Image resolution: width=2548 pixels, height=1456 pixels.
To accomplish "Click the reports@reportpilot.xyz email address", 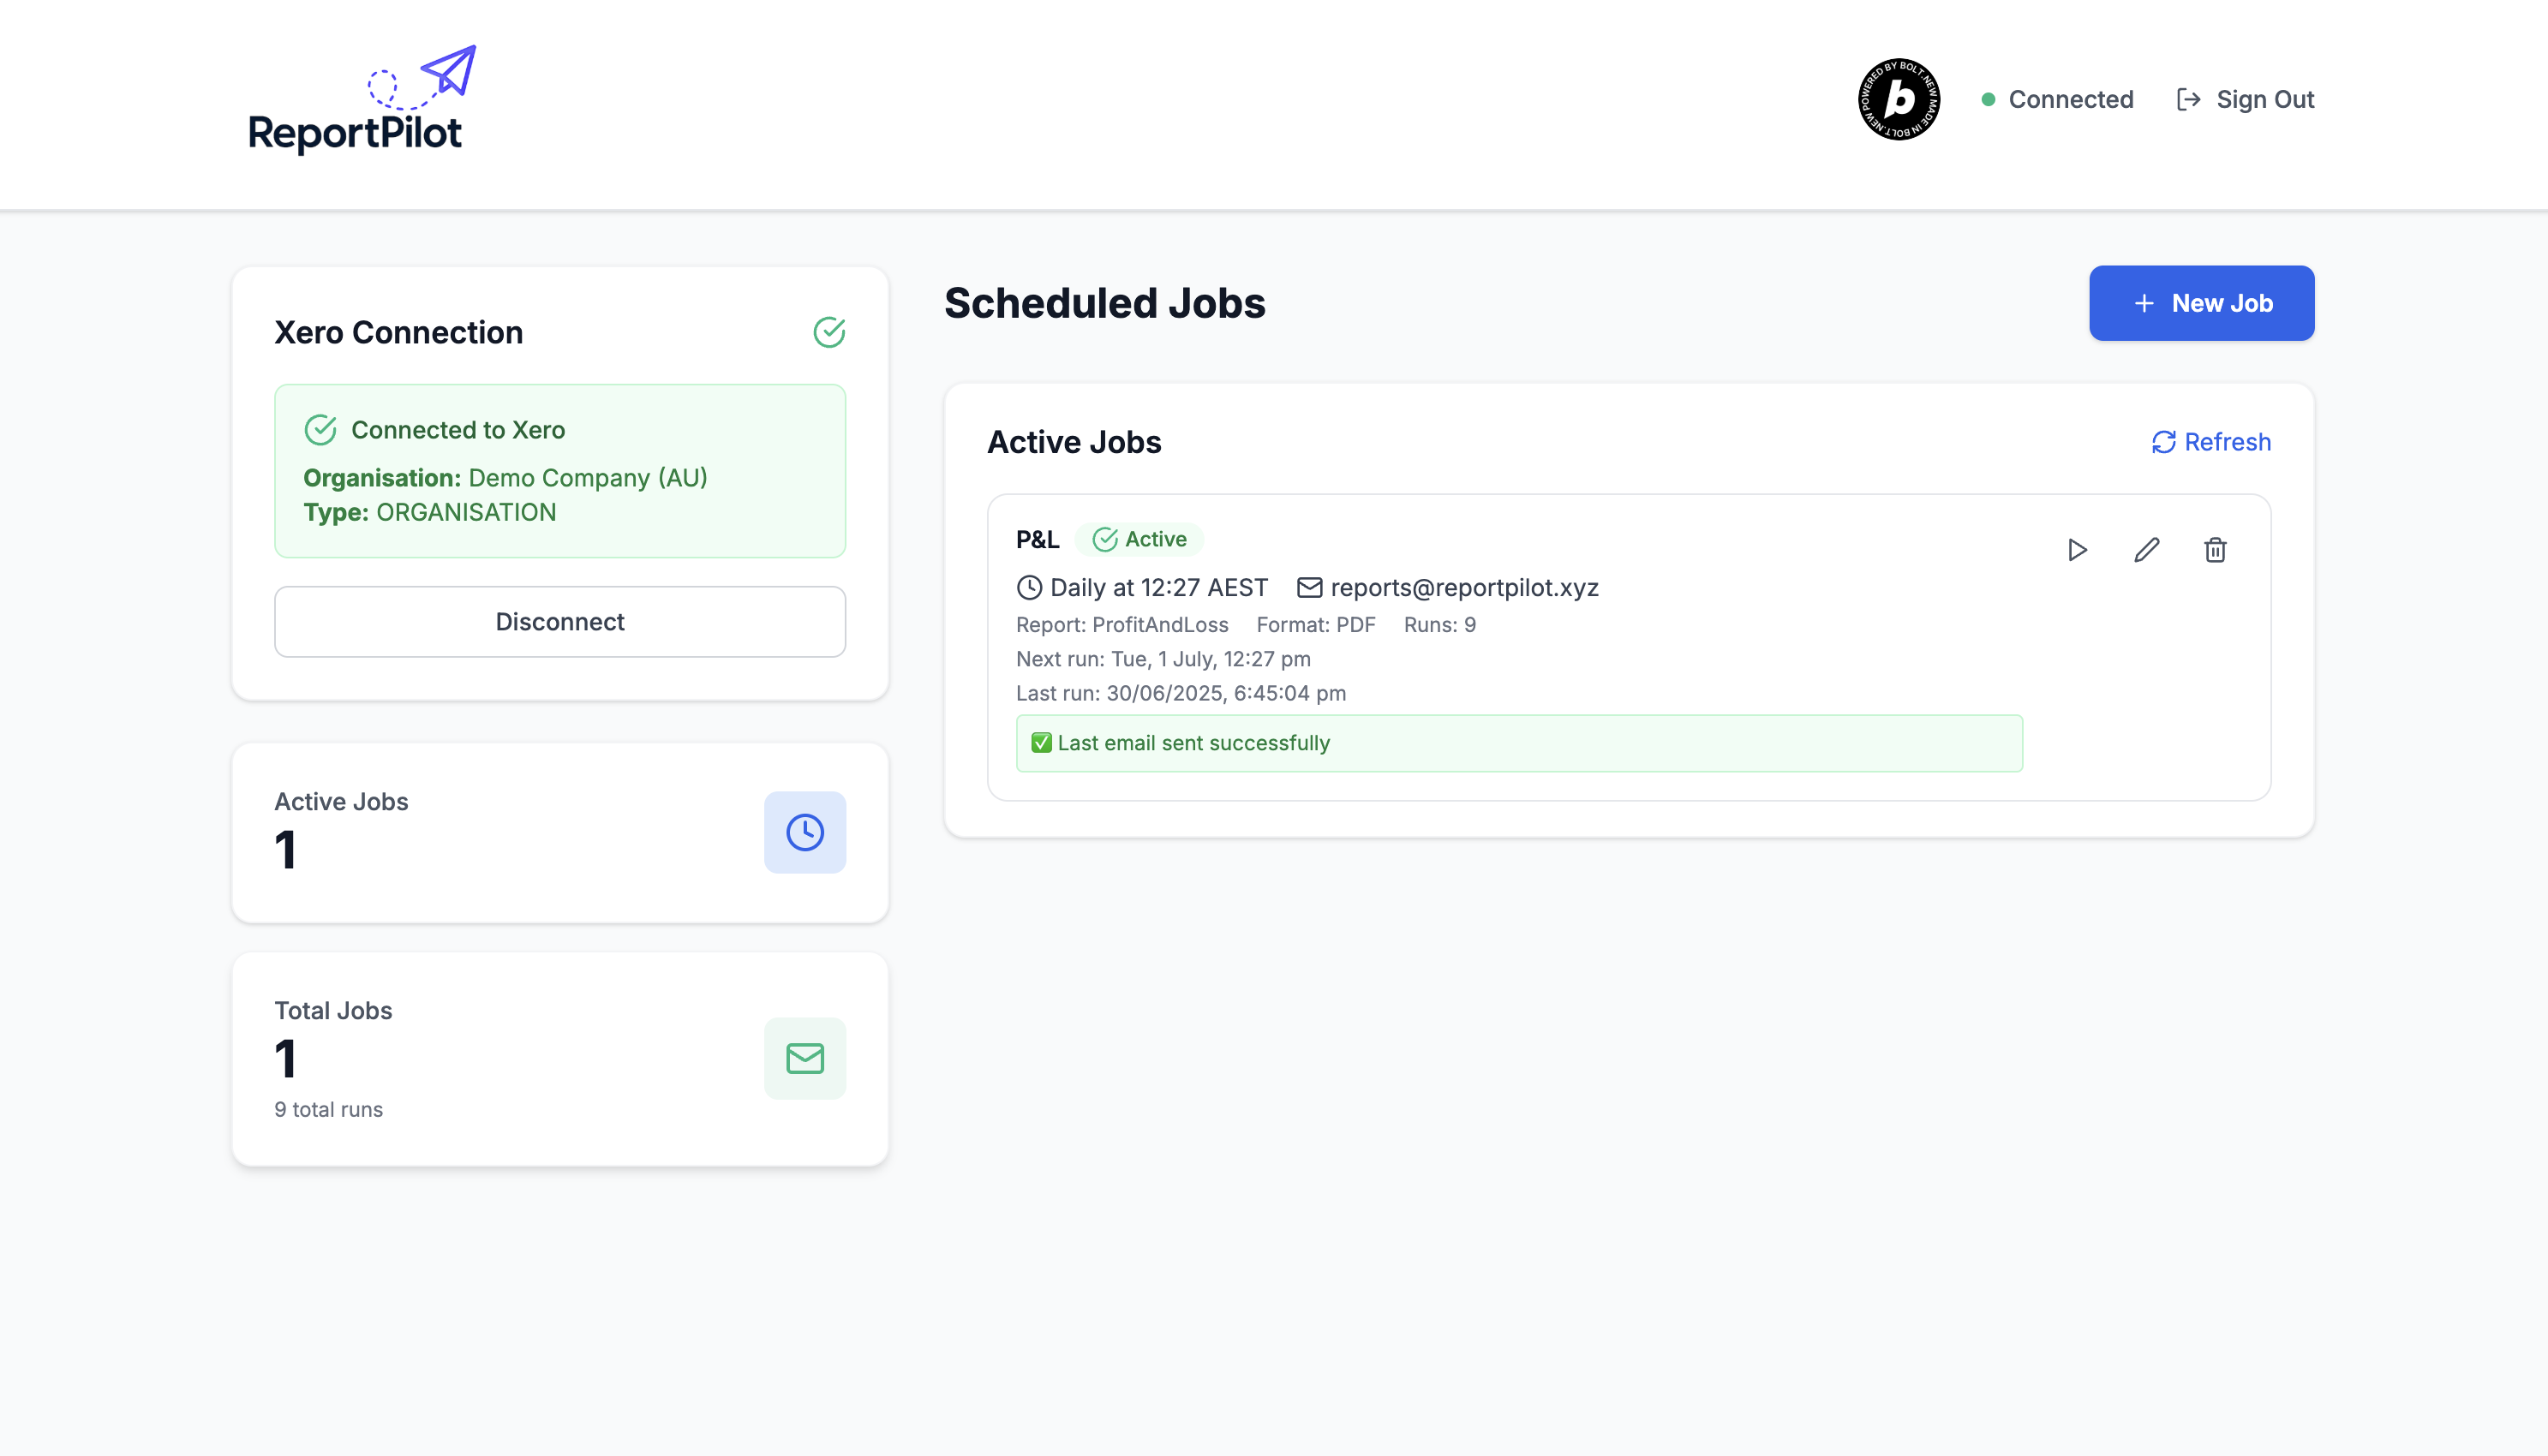I will 1464,587.
